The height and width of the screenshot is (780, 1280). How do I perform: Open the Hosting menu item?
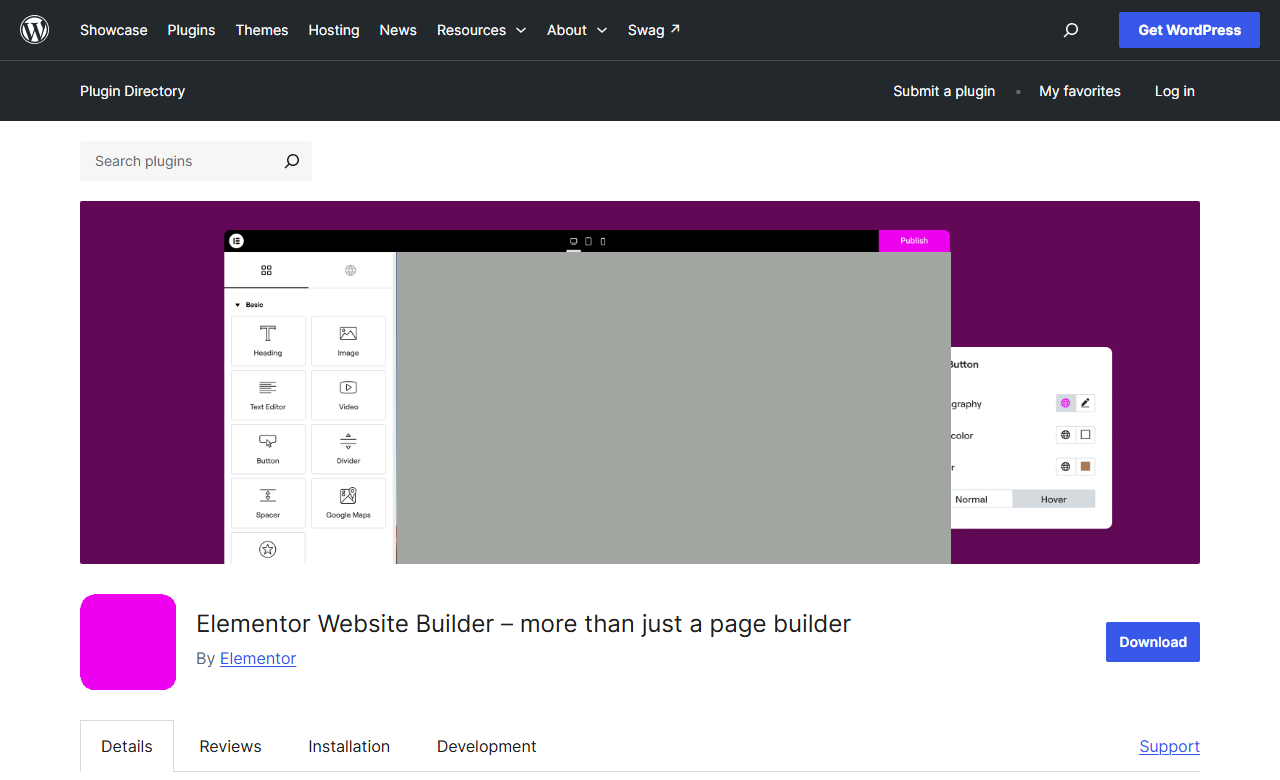coord(334,30)
